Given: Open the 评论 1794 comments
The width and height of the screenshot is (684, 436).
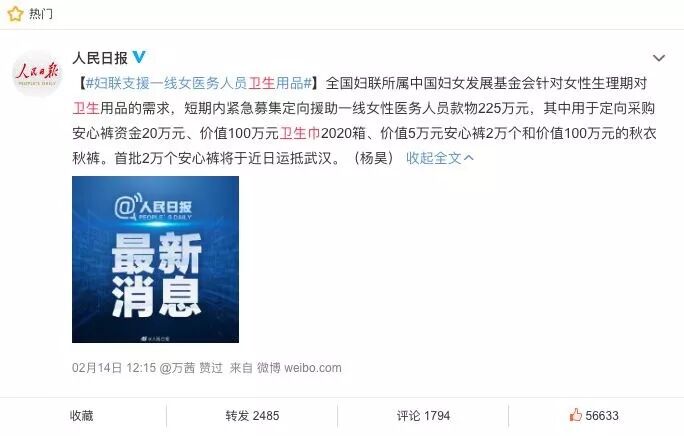Looking at the screenshot, I should click(423, 415).
